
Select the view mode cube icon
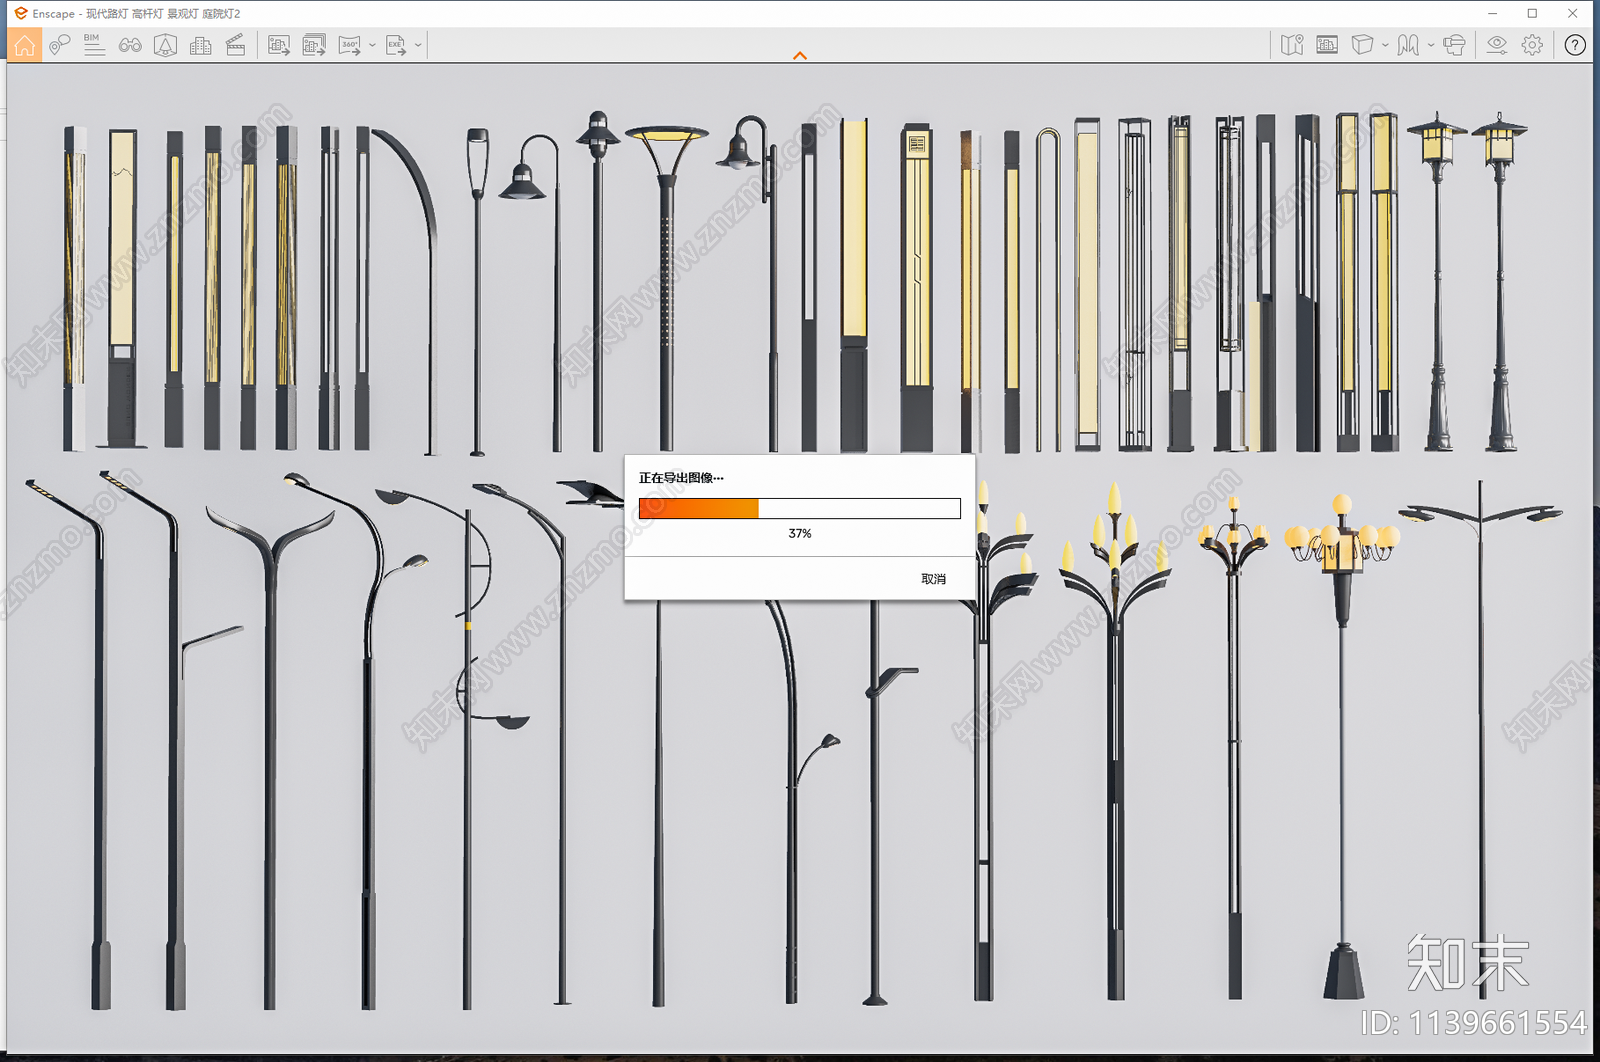[1362, 45]
